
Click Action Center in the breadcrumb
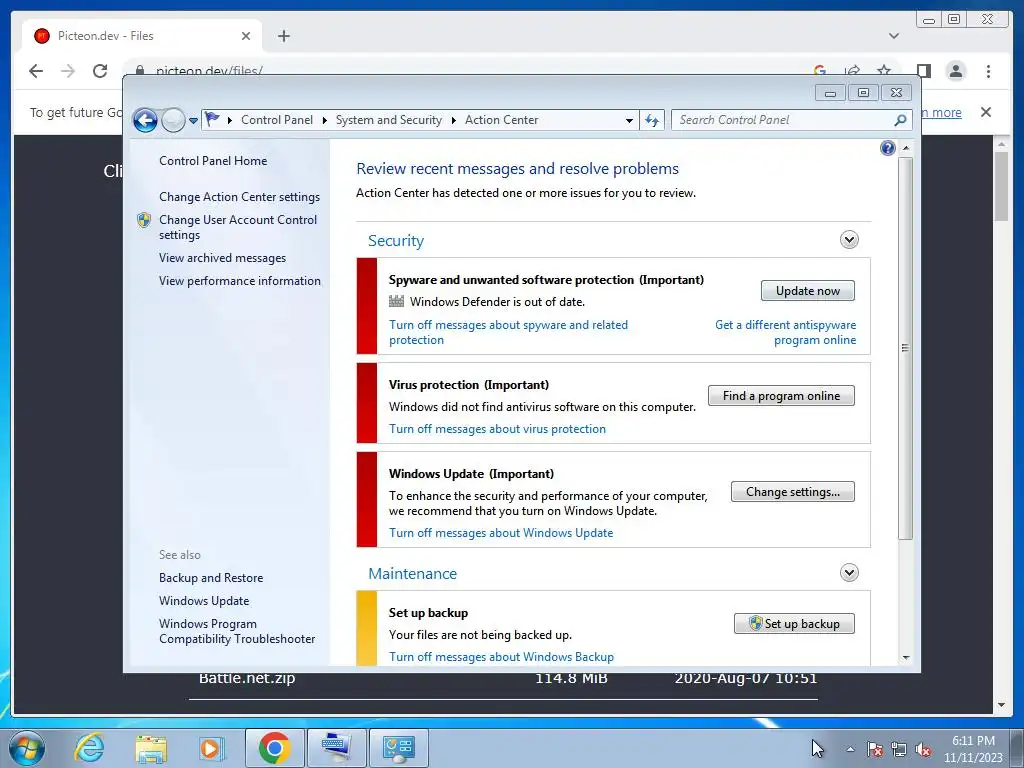502,120
